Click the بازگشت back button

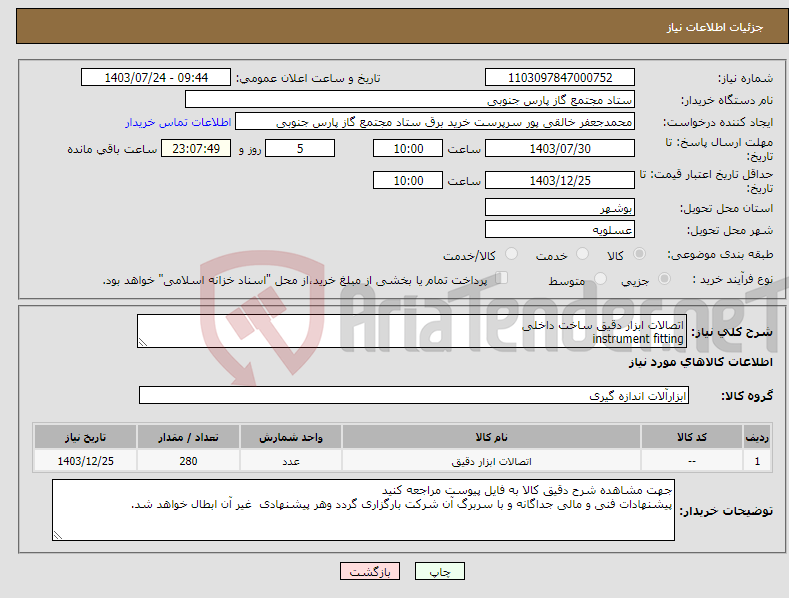pos(370,571)
